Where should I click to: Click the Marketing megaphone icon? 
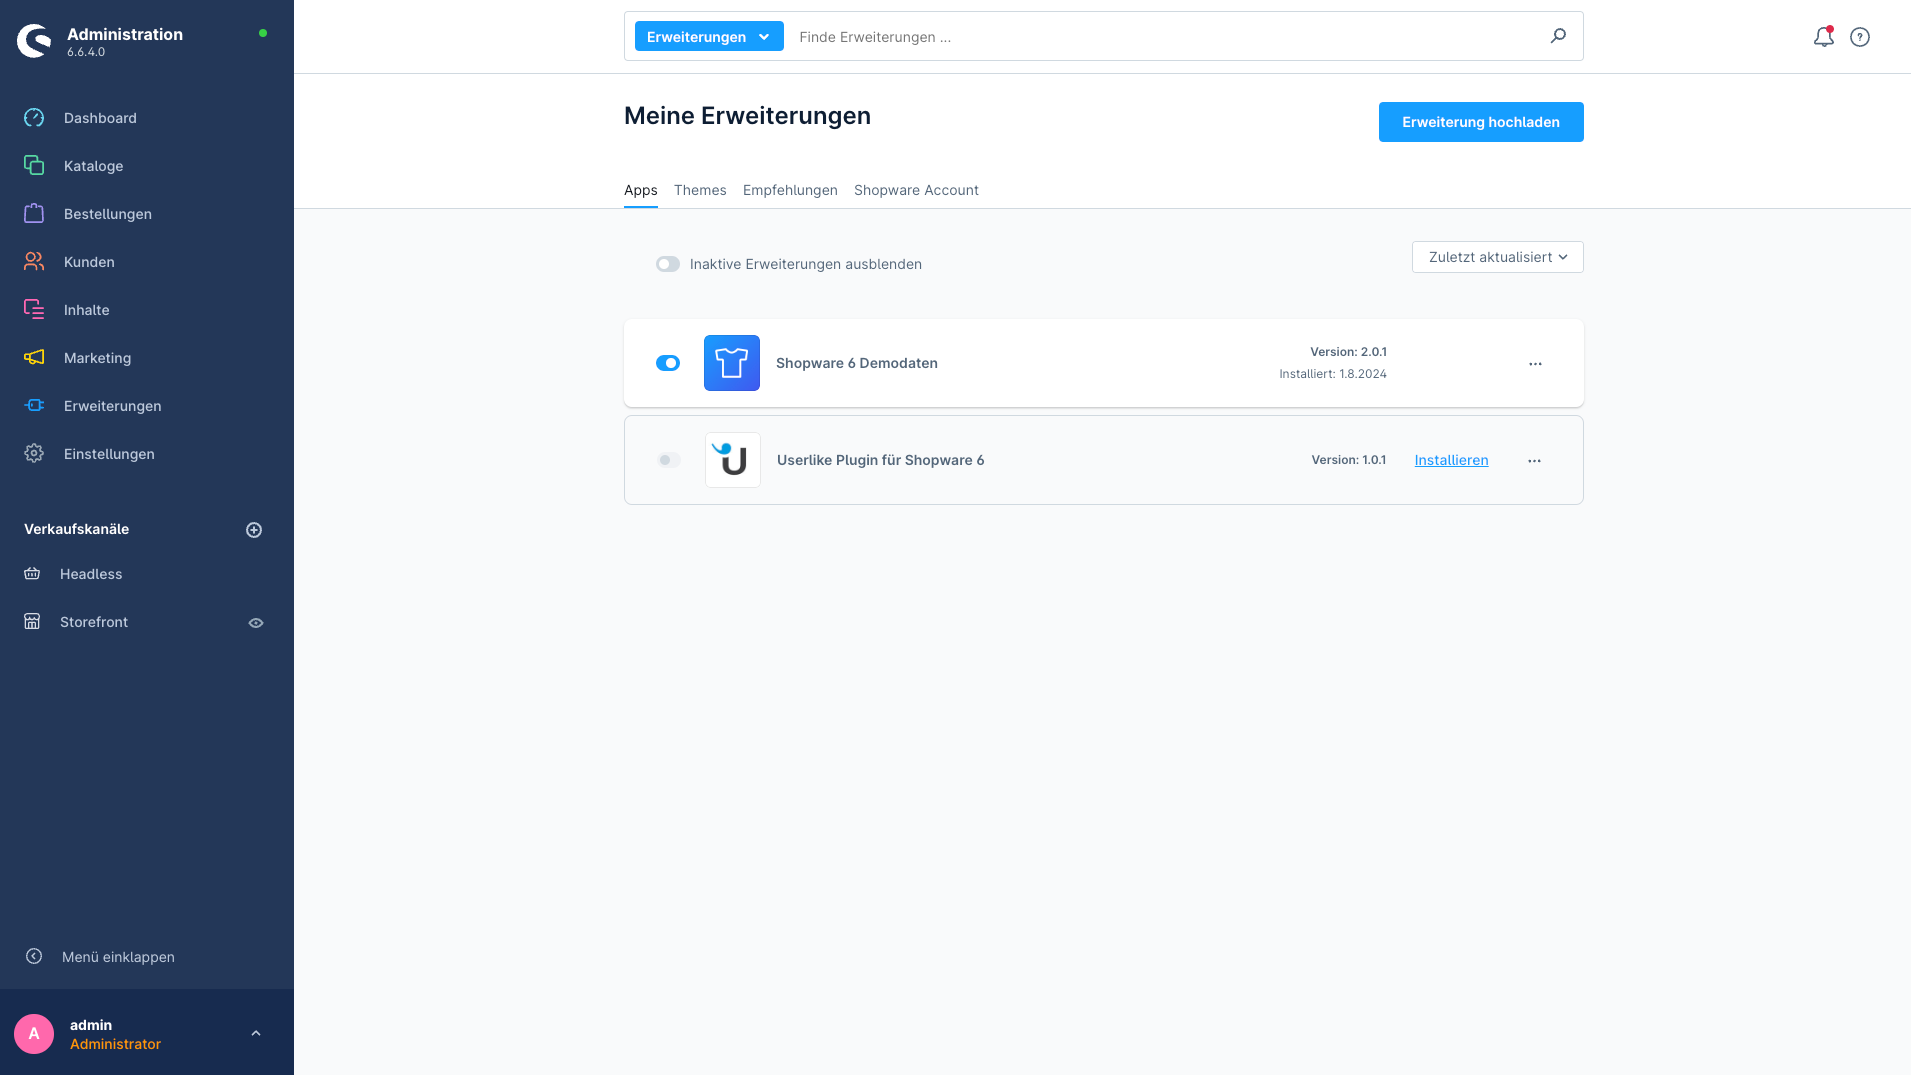tap(34, 358)
